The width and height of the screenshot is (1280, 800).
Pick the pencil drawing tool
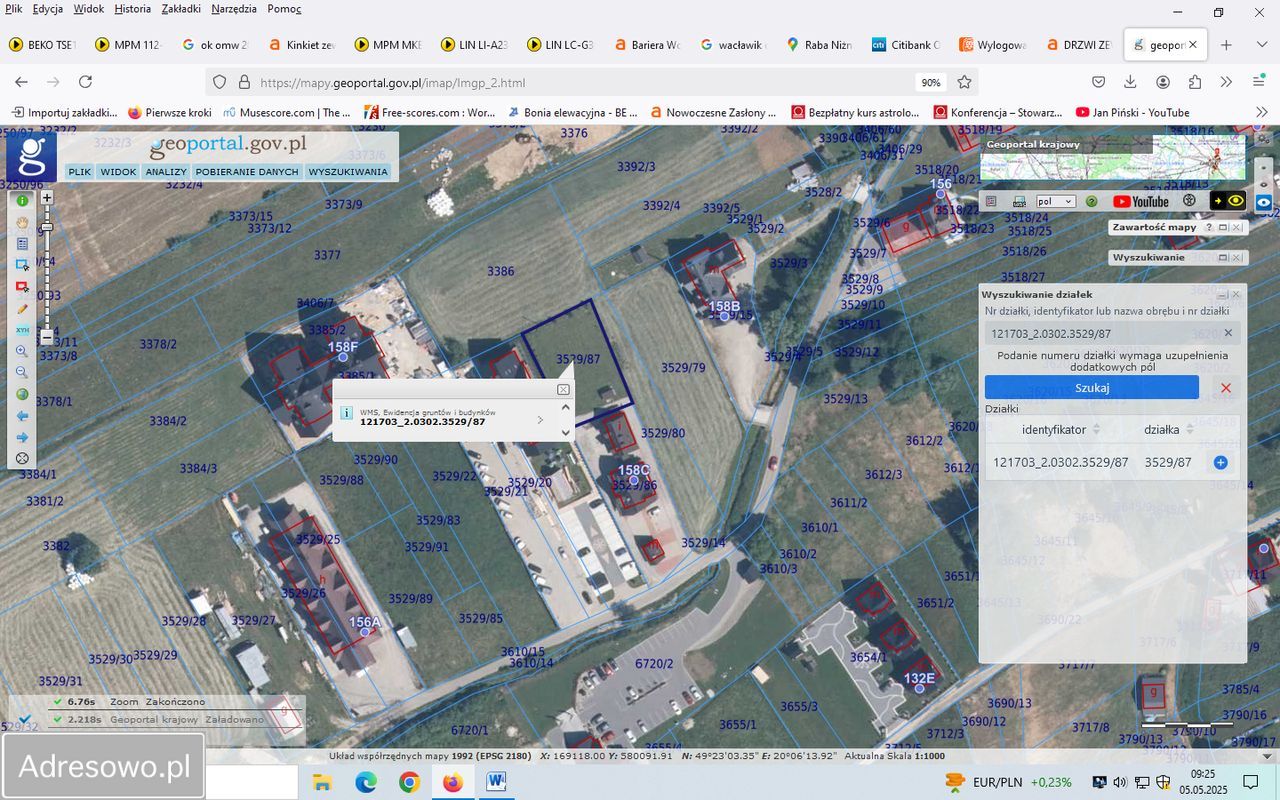(22, 309)
